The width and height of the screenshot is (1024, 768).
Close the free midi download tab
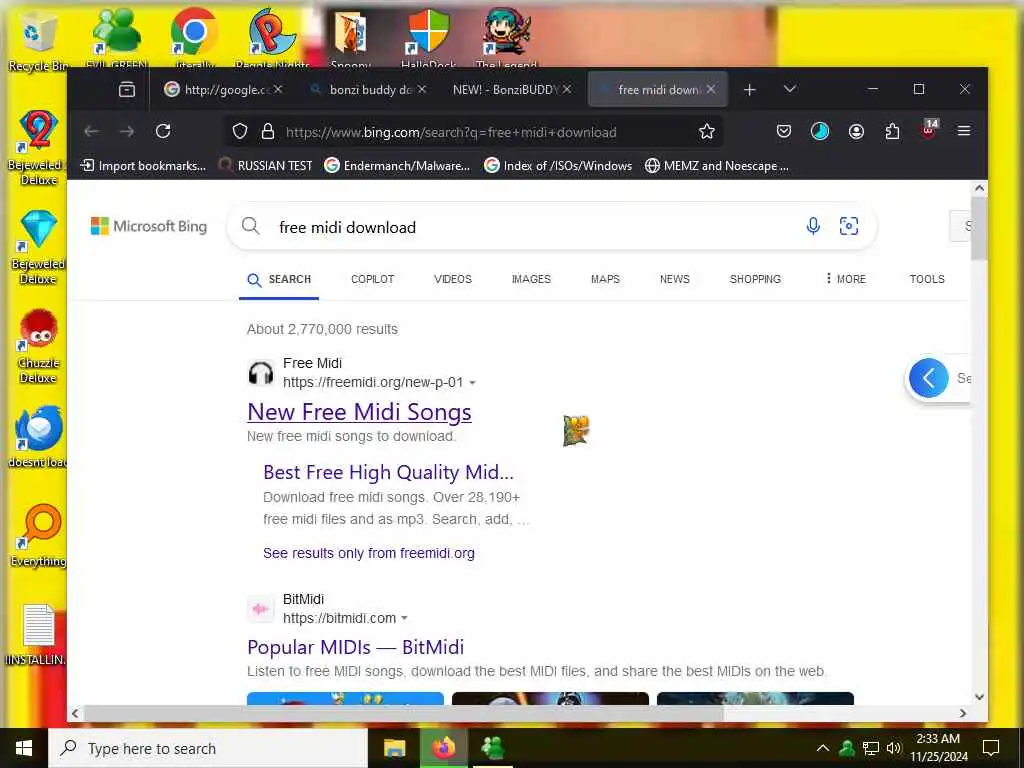[711, 89]
